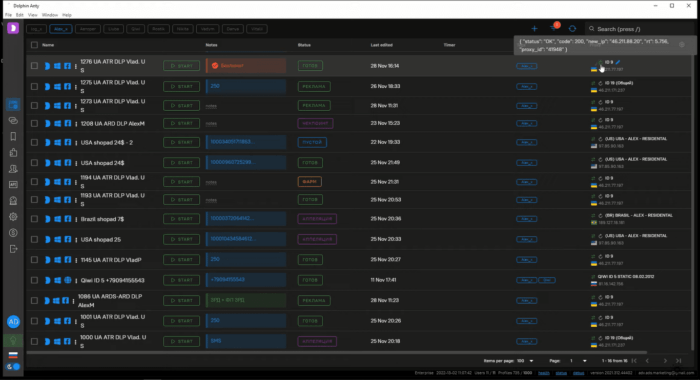
Task: Start the Qiwi ID 5 profile
Action: point(181,280)
